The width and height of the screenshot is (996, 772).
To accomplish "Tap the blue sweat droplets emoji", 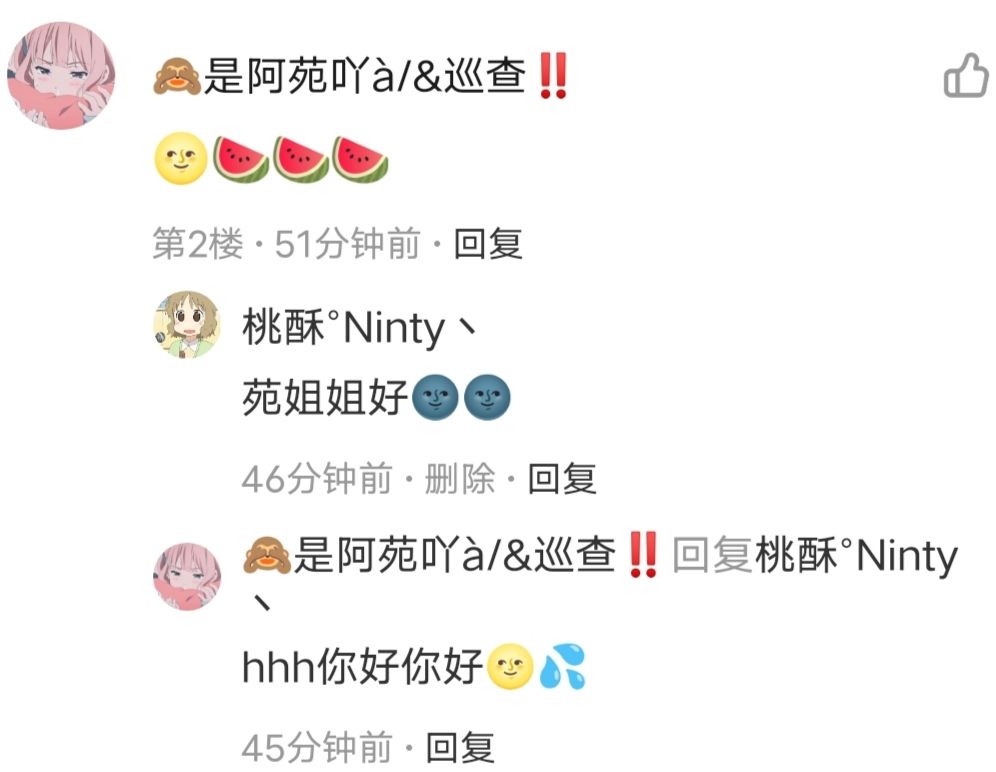I will 562,667.
